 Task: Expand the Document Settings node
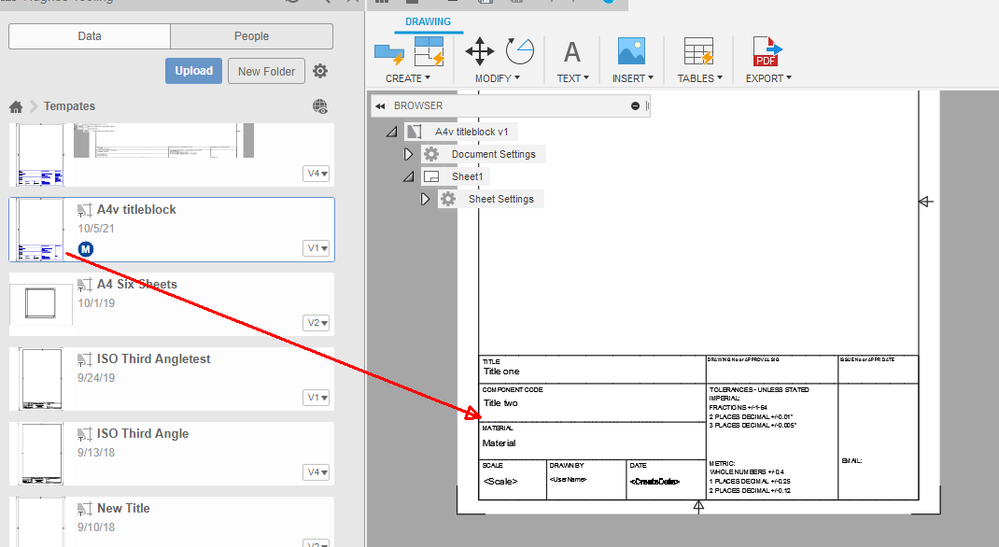point(408,154)
